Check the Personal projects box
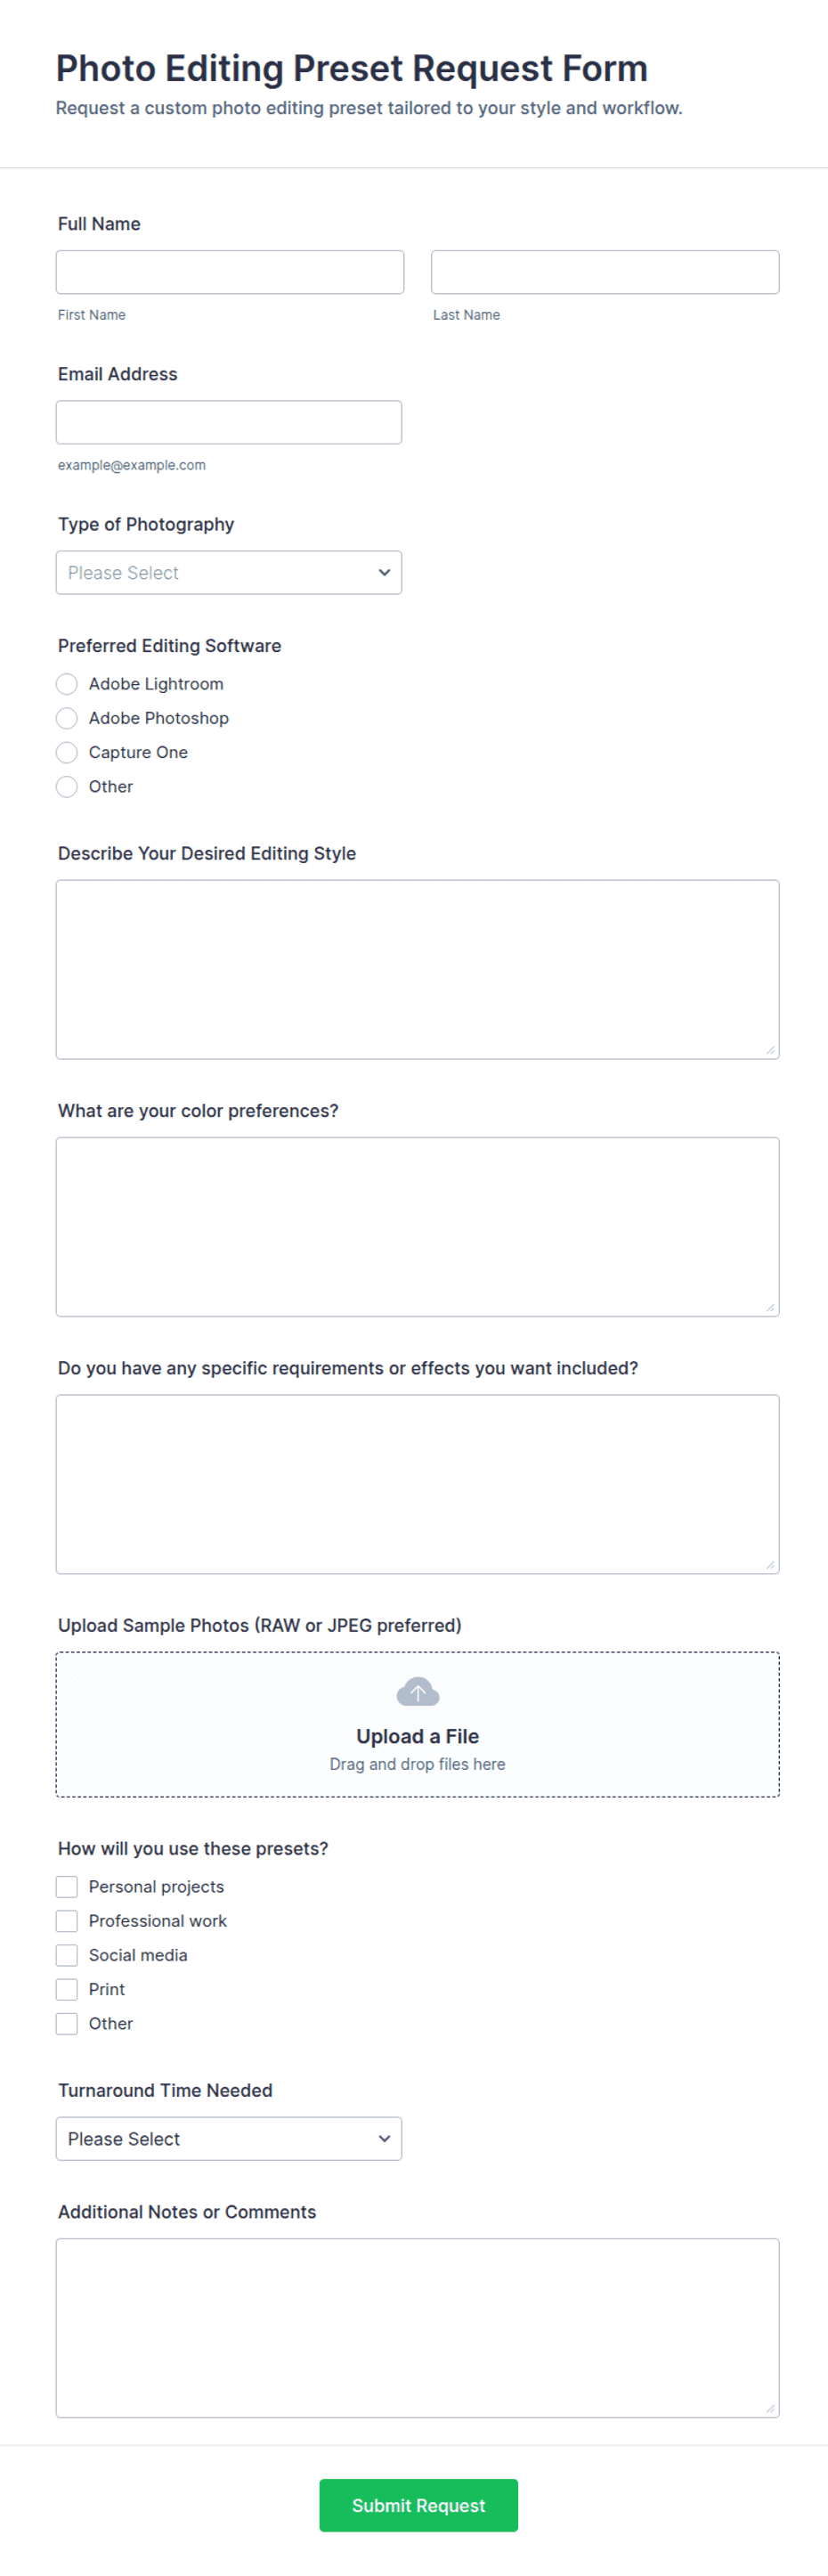 point(67,1886)
